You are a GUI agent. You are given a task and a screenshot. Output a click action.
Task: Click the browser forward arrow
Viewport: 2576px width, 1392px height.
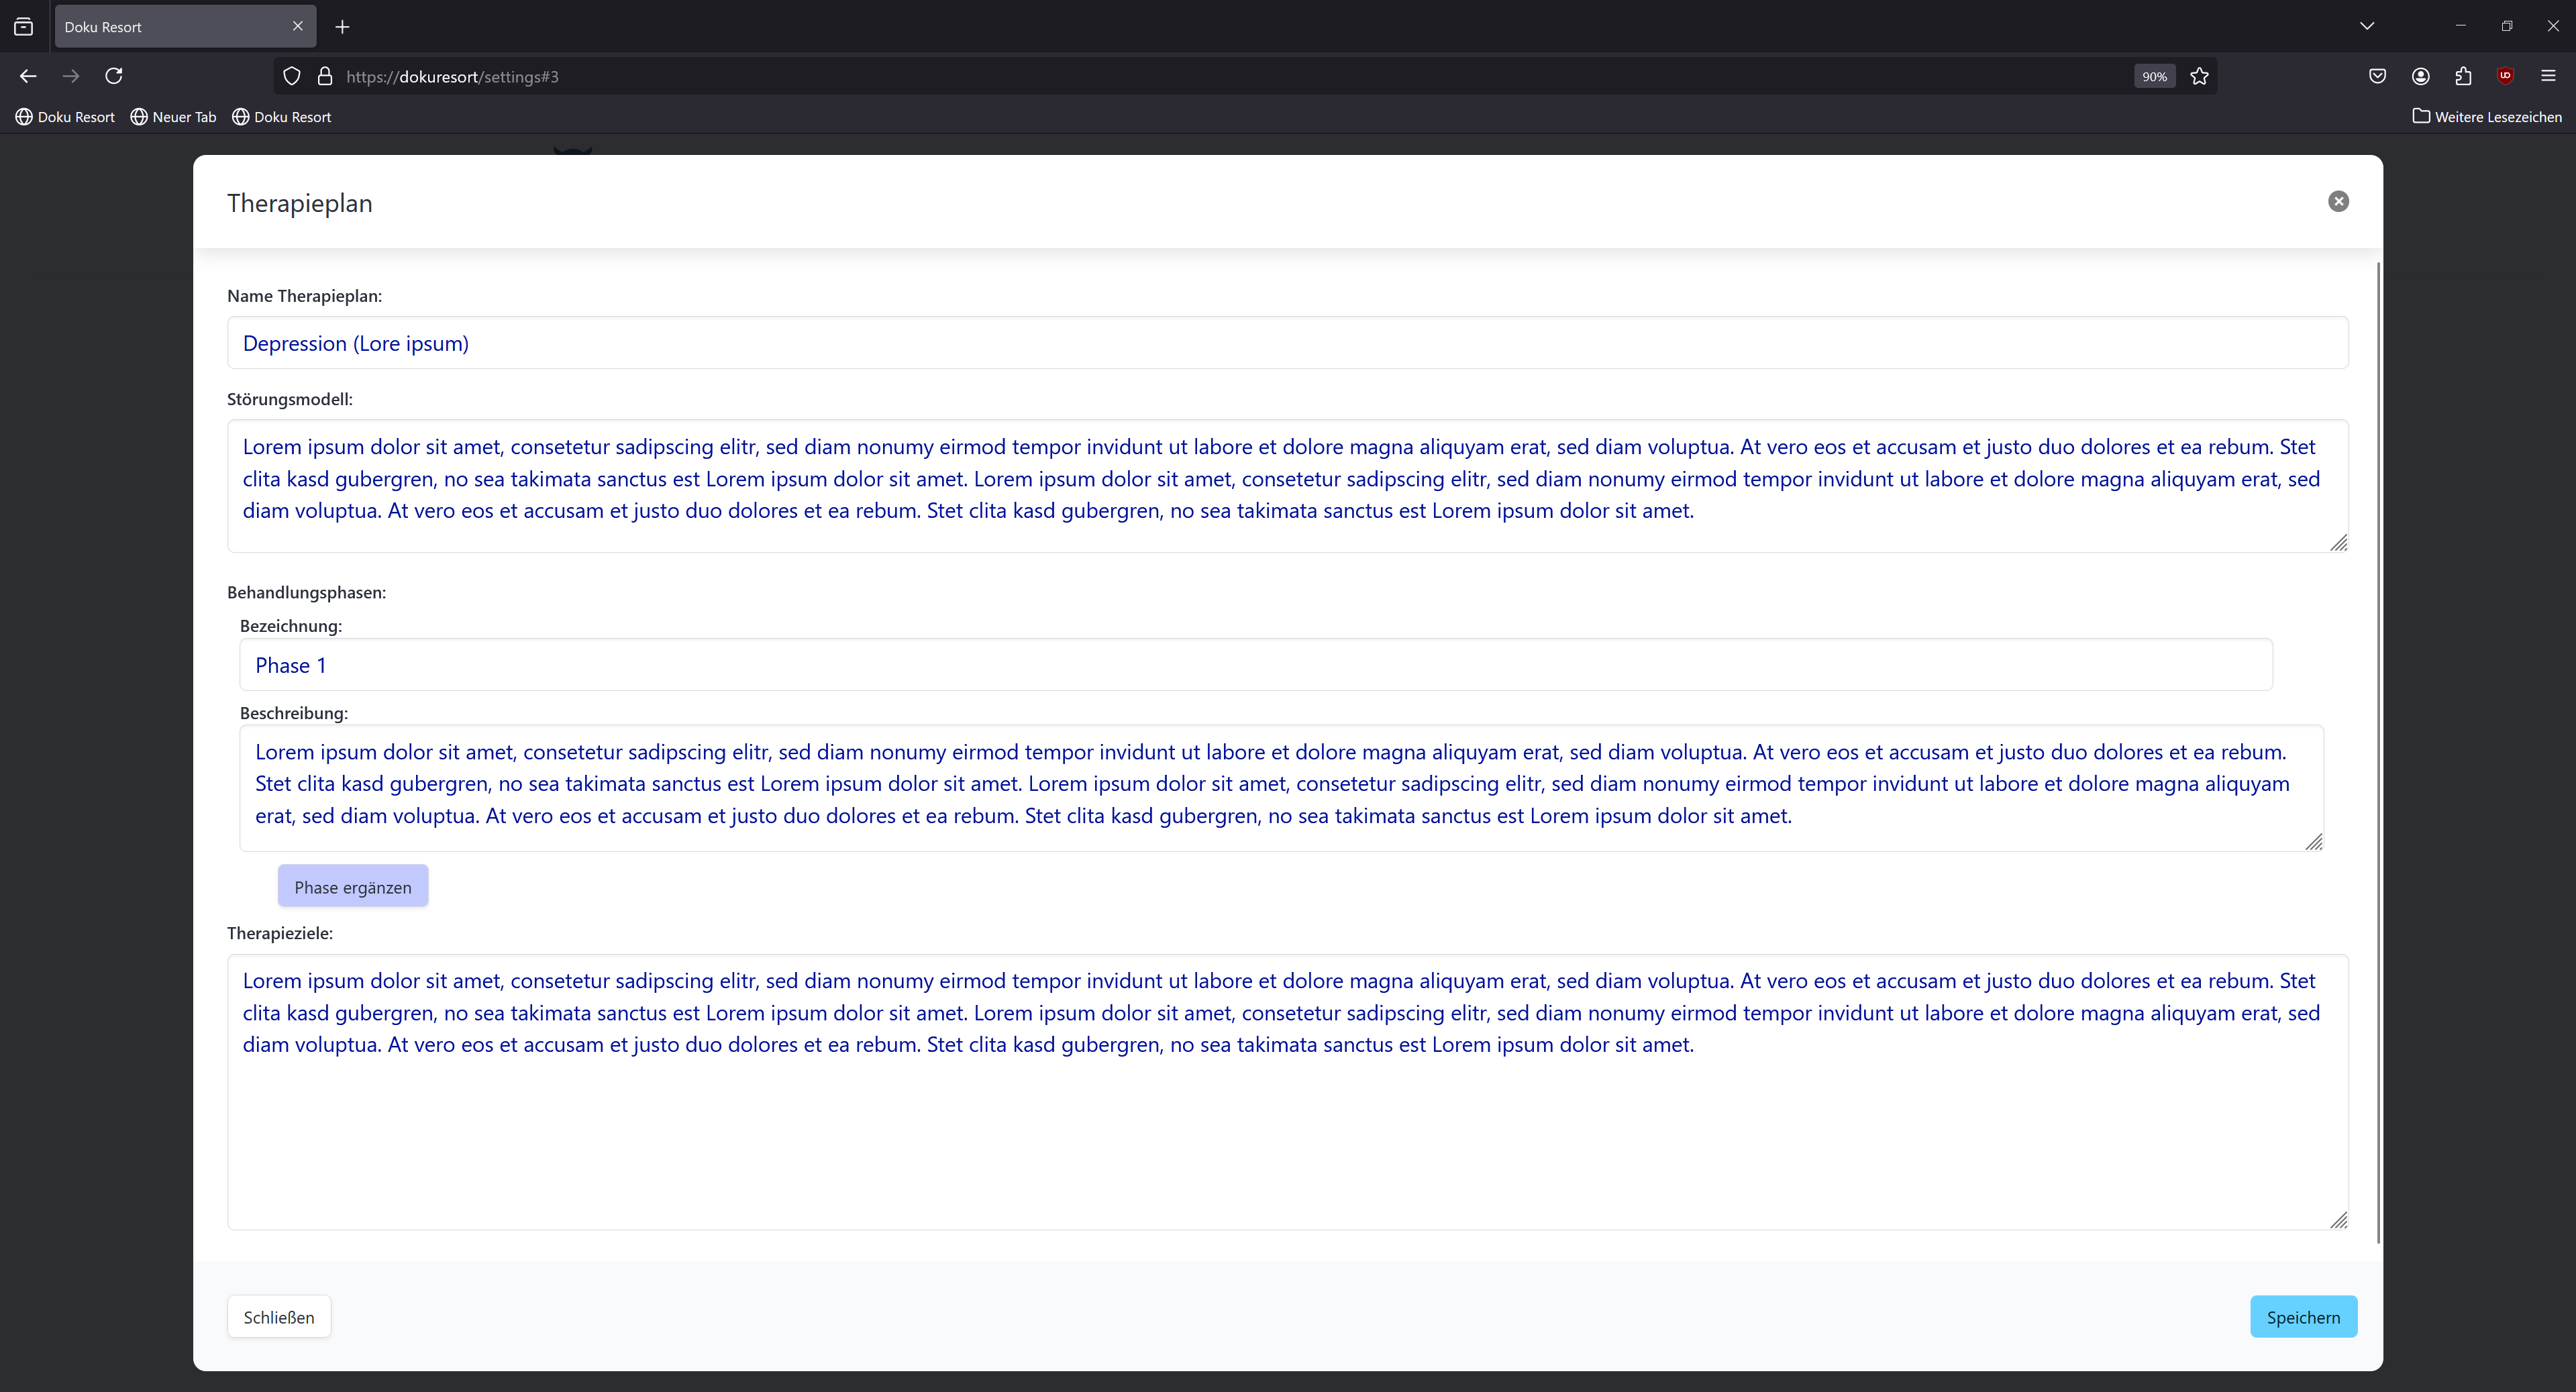click(x=71, y=76)
